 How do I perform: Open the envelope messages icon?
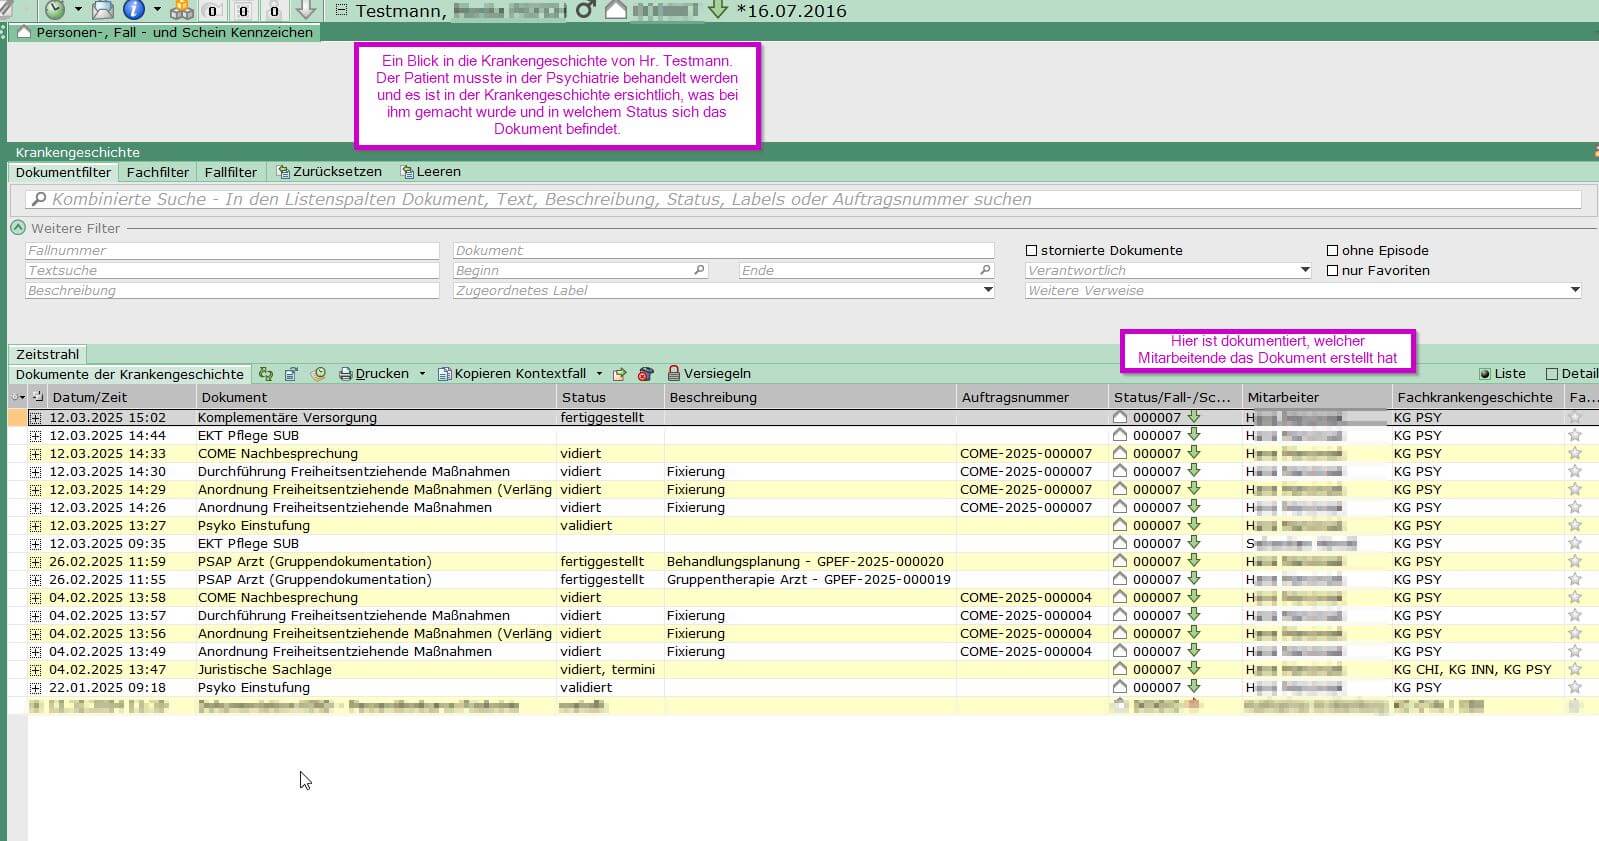point(103,10)
